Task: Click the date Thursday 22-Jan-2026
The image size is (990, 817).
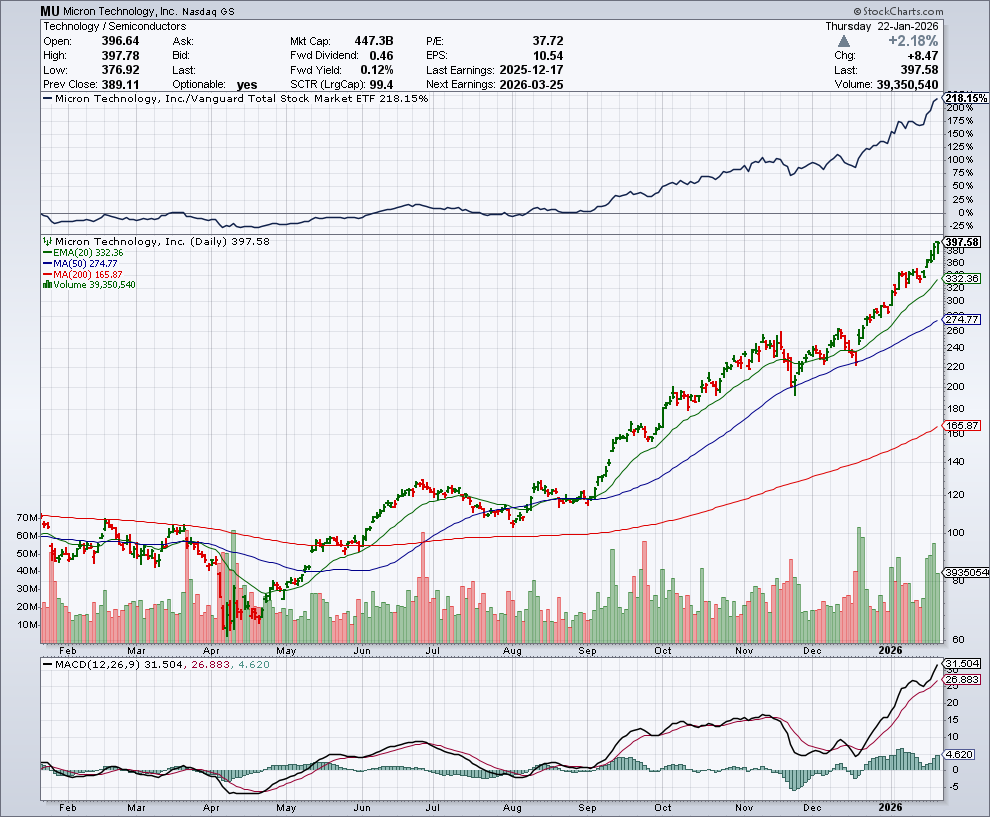Action: 881,27
